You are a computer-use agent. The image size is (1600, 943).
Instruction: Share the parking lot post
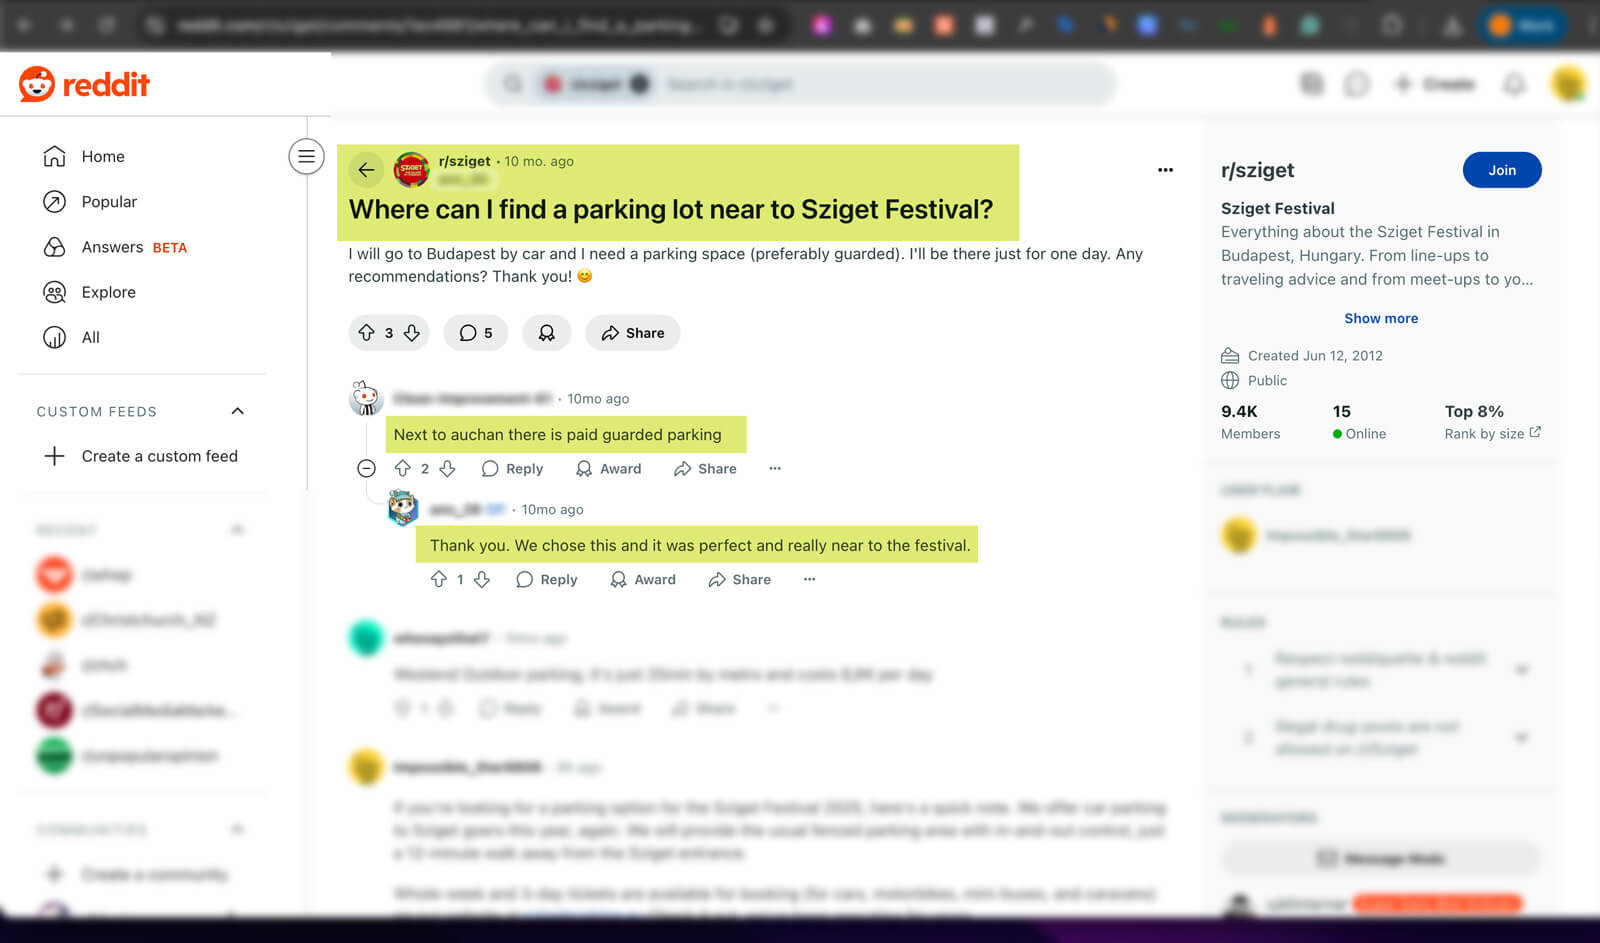[632, 333]
